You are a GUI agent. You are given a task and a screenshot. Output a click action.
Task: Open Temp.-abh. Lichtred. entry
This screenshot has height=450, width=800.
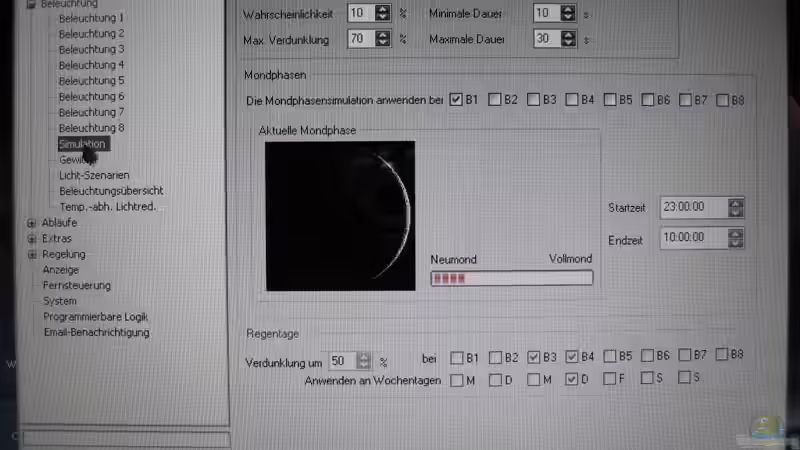coord(108,207)
